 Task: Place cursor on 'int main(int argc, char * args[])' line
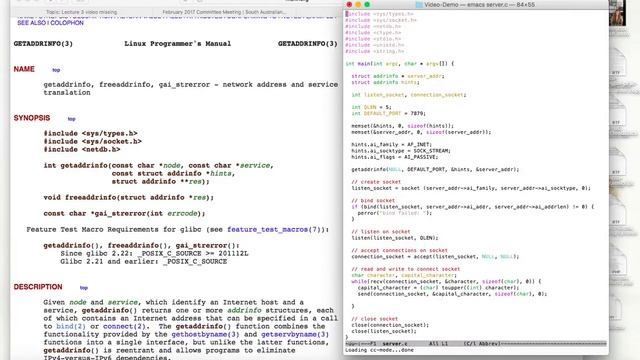click(400, 64)
